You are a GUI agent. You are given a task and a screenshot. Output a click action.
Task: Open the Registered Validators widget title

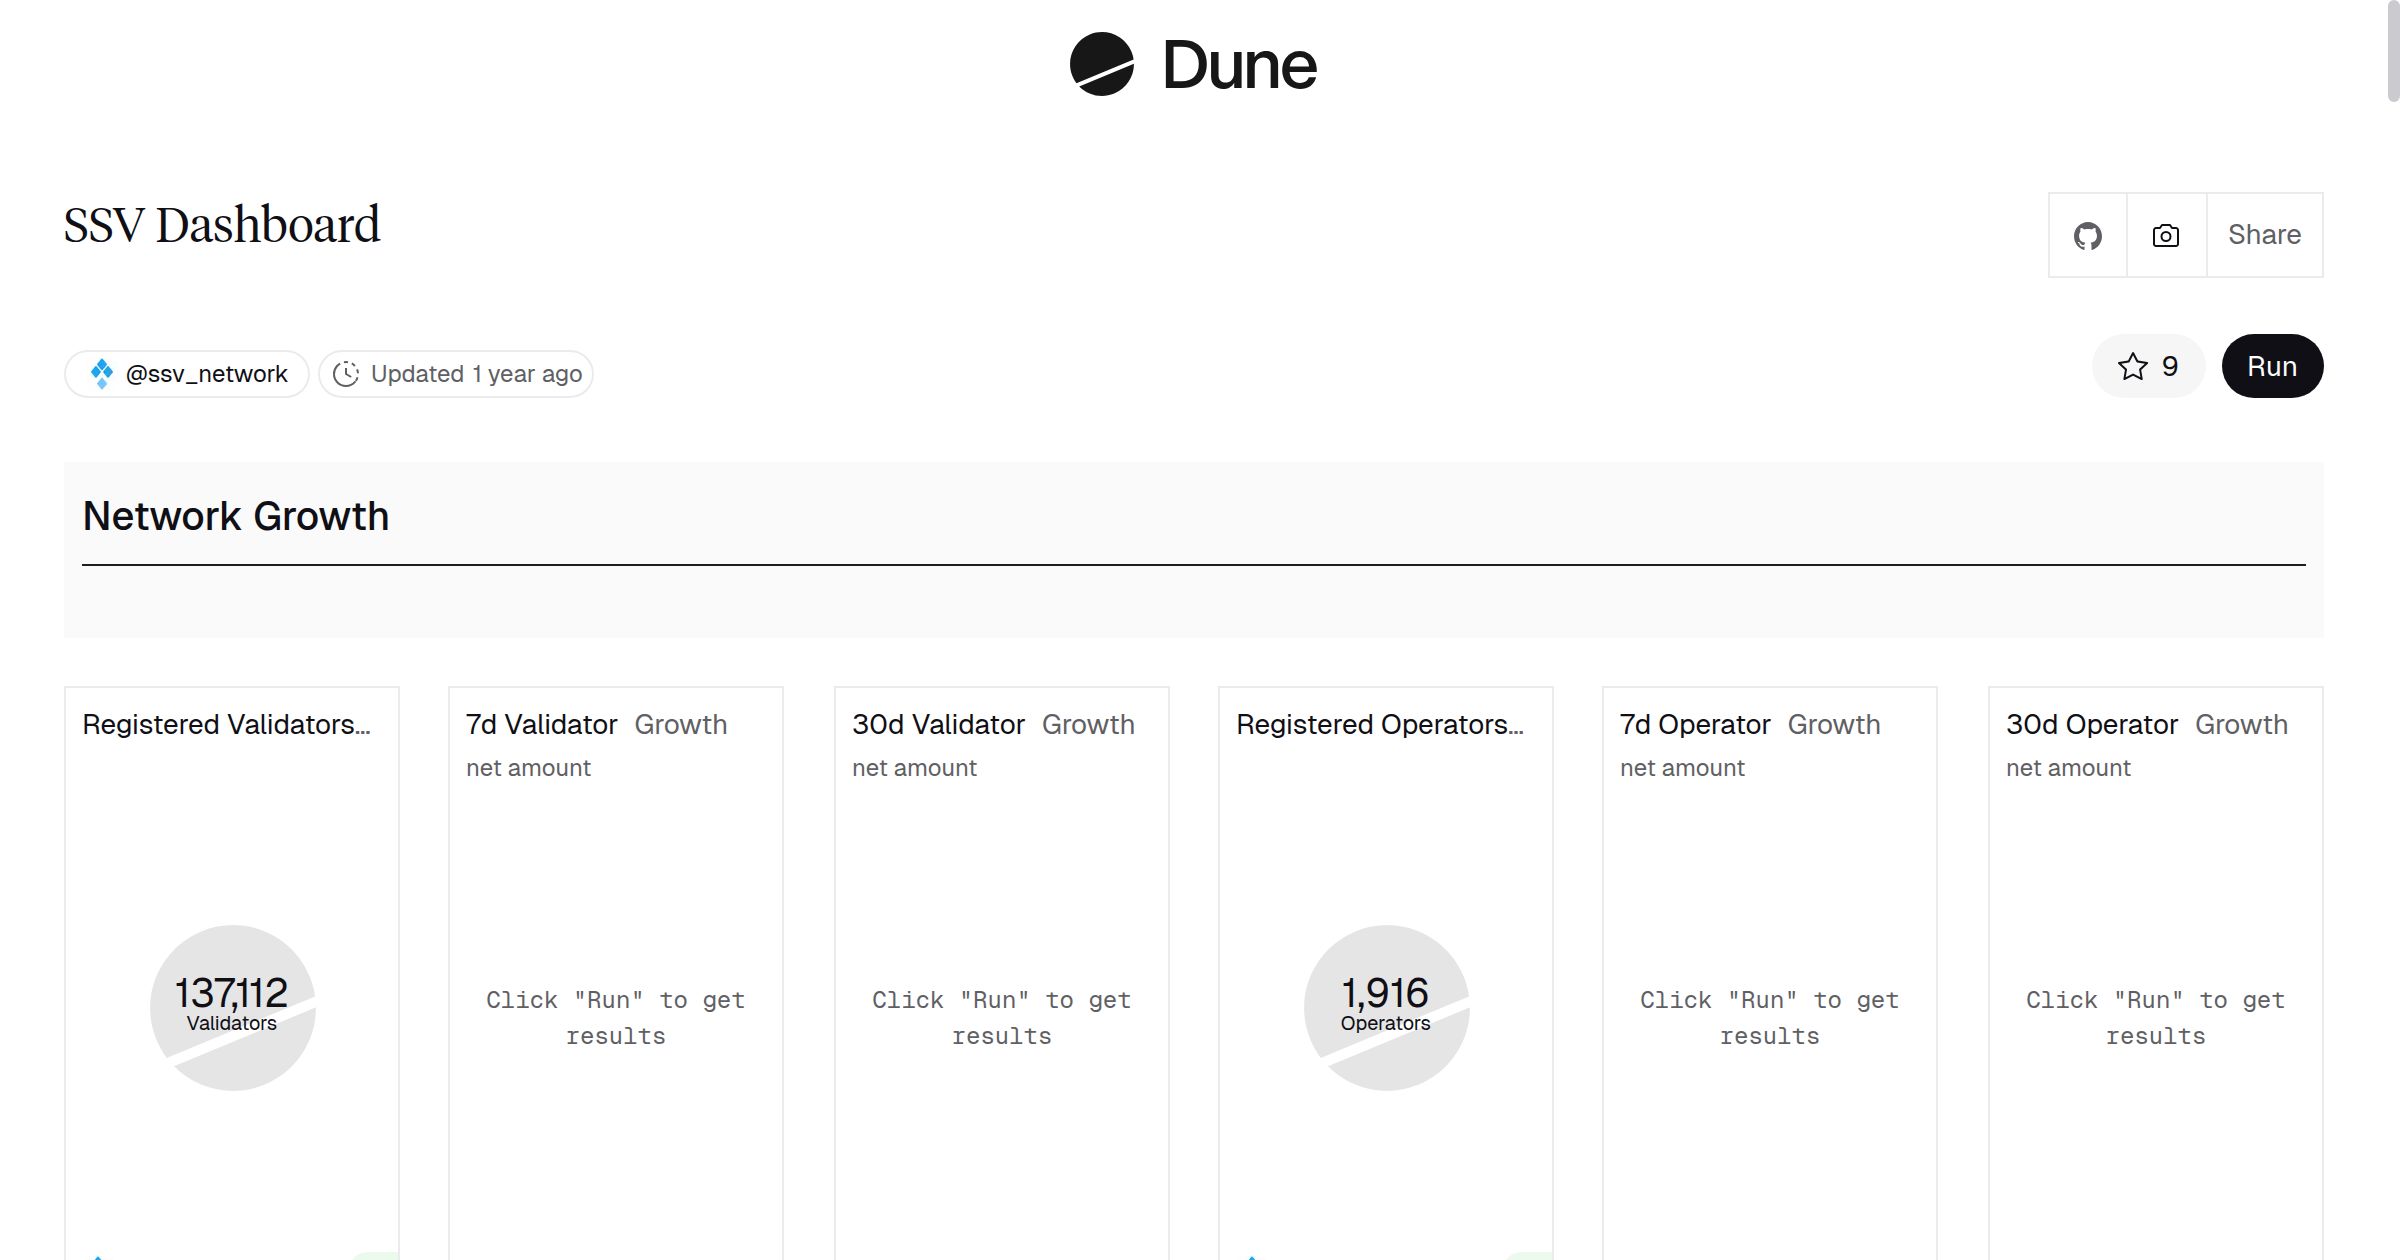[x=226, y=724]
